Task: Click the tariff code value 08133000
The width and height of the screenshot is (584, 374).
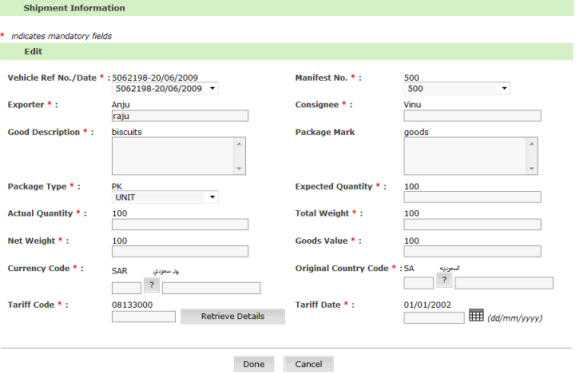Action: tap(132, 305)
